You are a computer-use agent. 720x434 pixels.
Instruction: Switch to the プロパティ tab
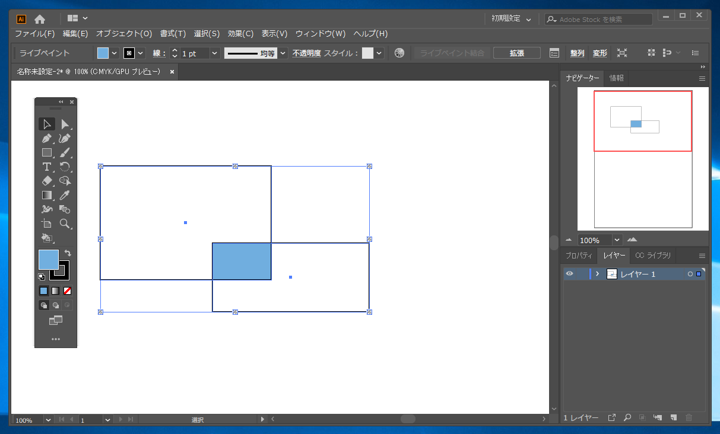[x=579, y=256]
